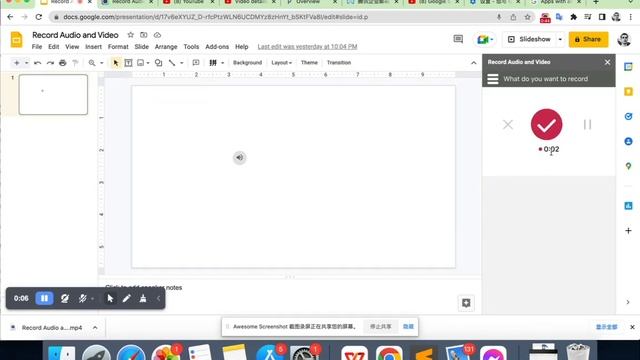Open the Transition panel

[339, 63]
